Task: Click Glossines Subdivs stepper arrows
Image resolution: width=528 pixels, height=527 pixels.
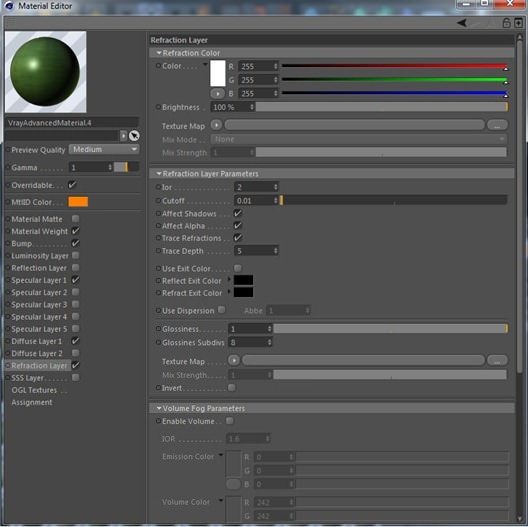Action: [269, 342]
